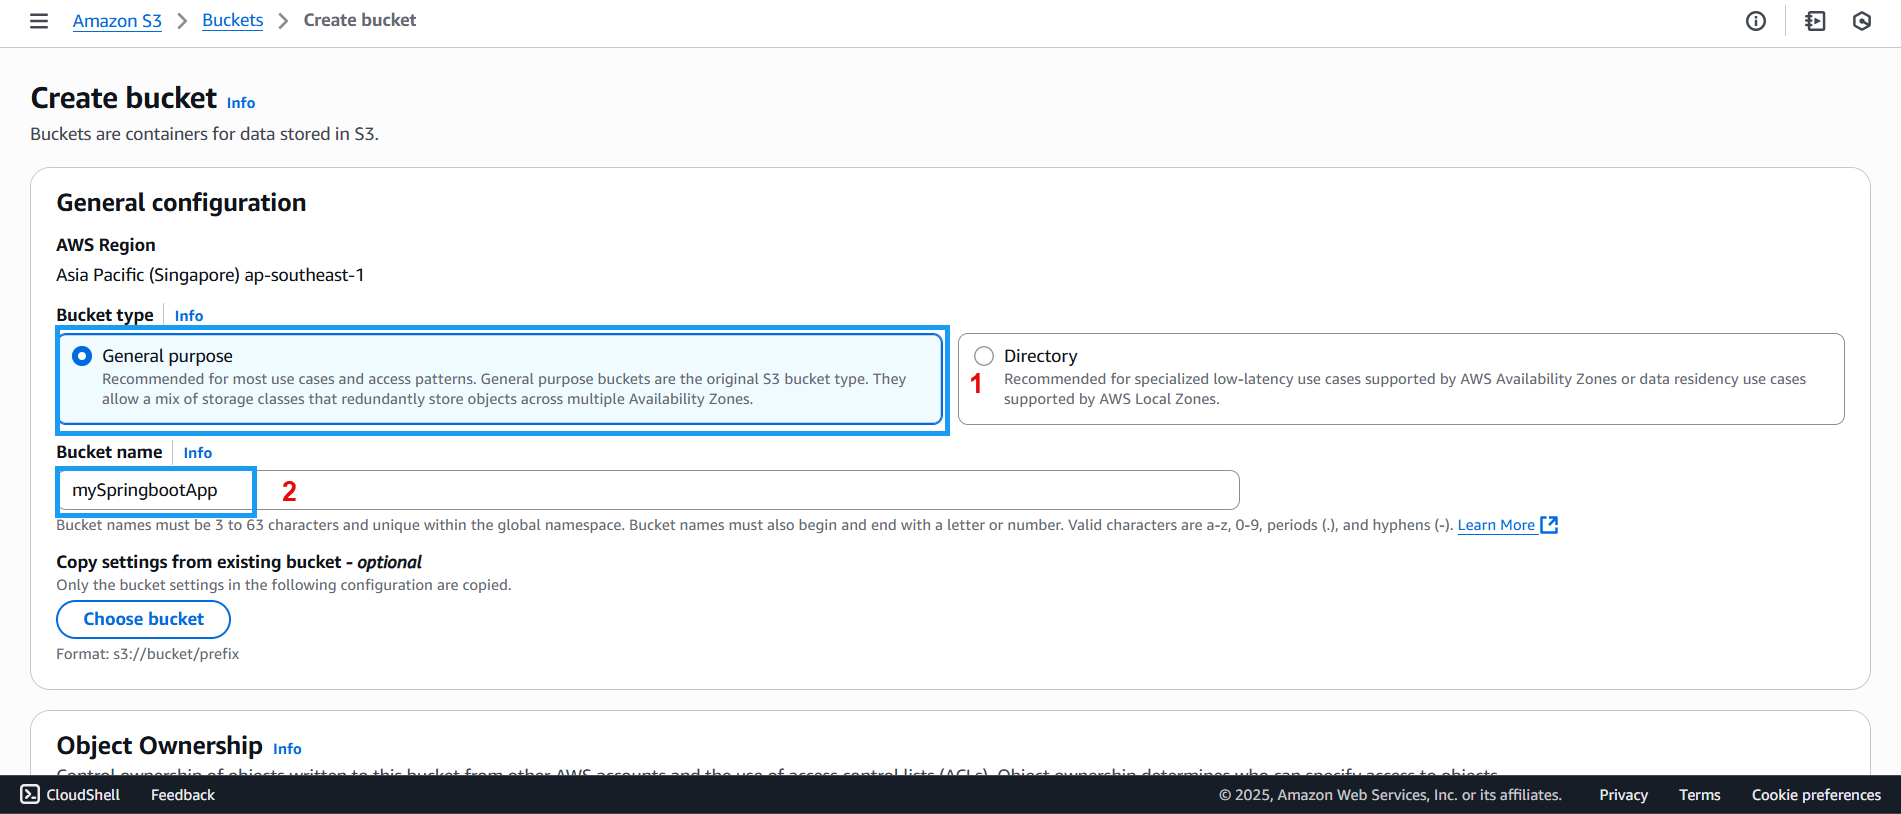
Task: Click the external link icon beside Learn More
Action: pyautogui.click(x=1549, y=525)
